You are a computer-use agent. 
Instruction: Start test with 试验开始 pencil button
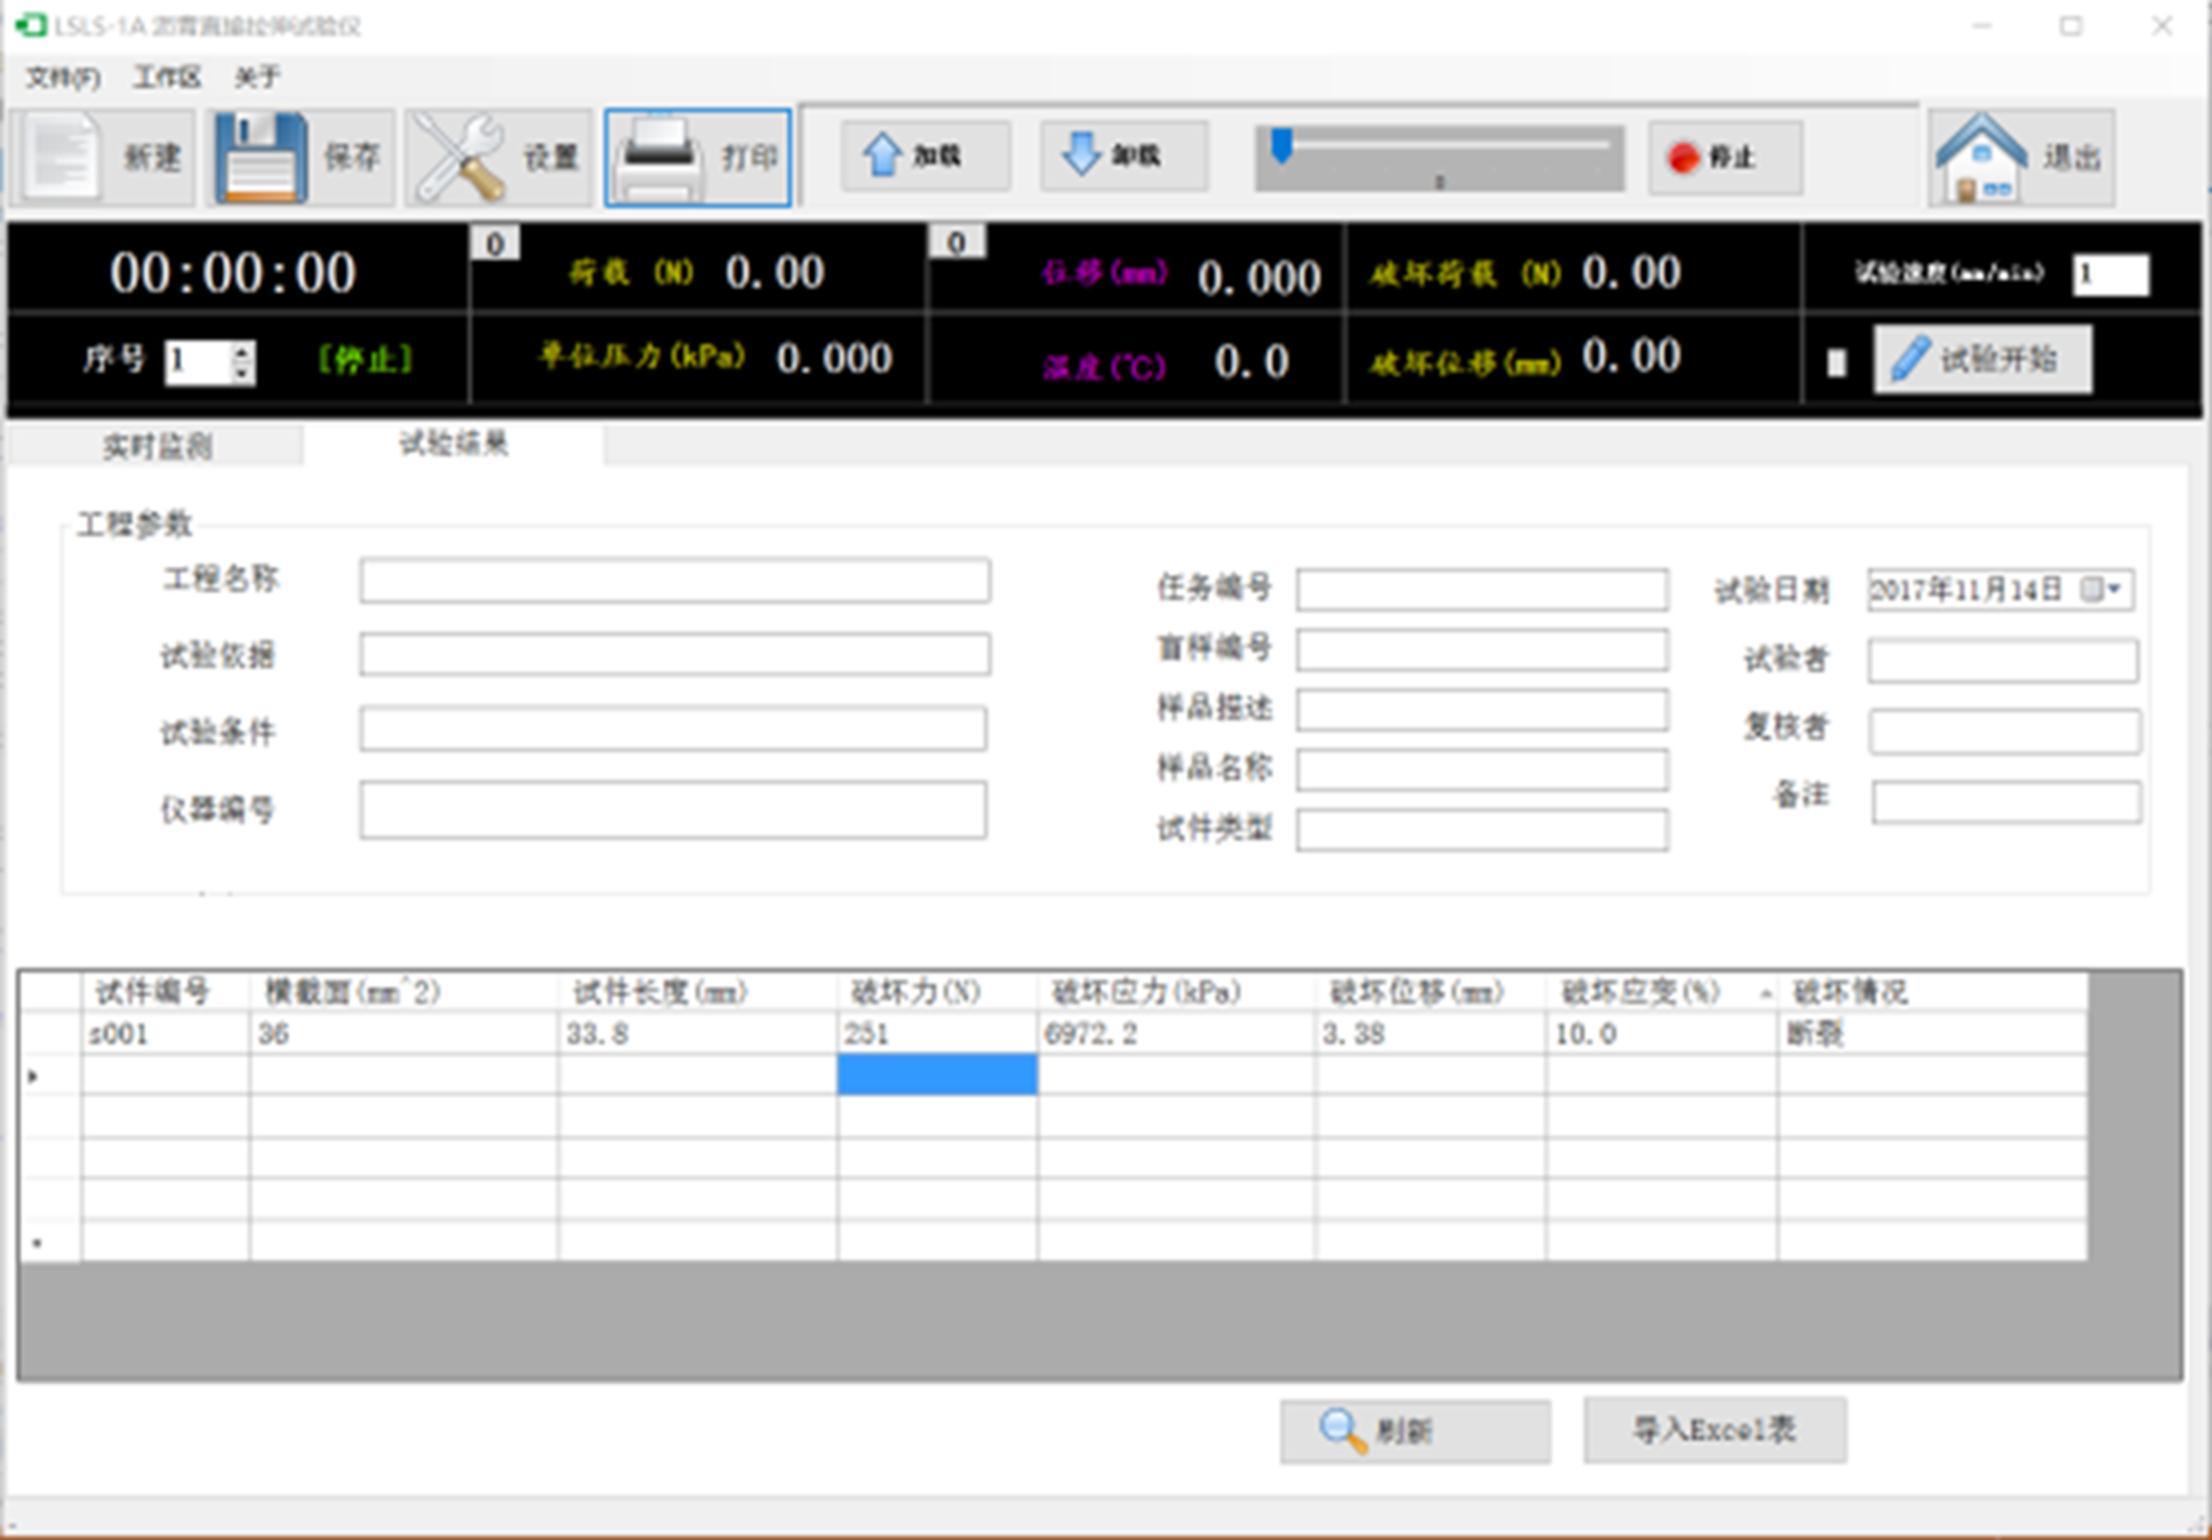pos(1982,360)
